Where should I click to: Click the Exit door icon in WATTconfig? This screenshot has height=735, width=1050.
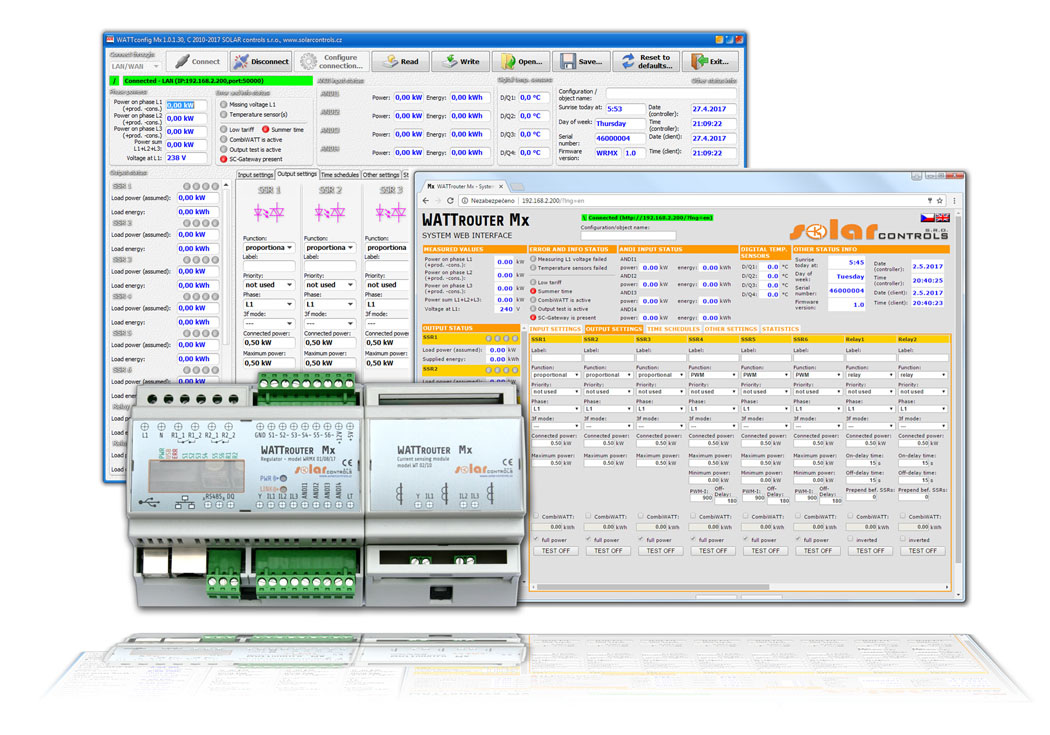[x=699, y=61]
